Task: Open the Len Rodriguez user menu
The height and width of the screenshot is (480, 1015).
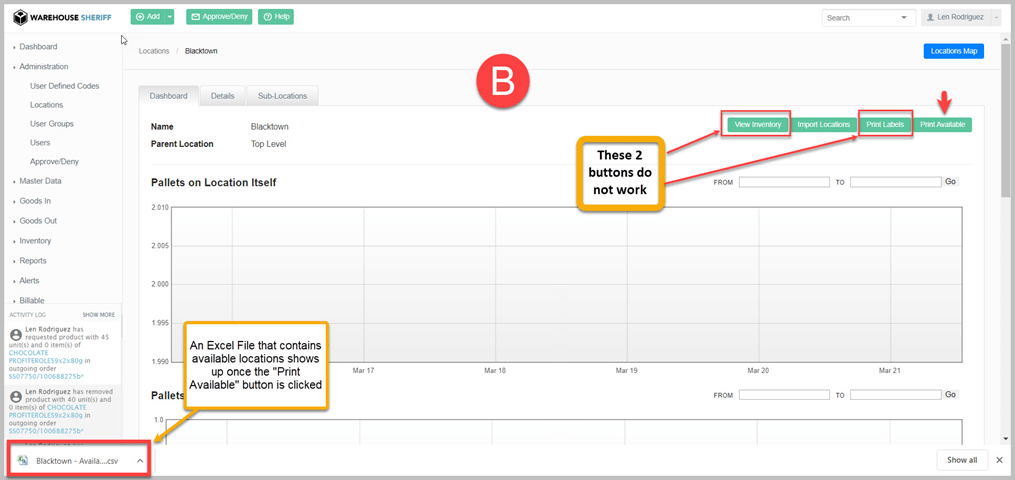Action: pyautogui.click(x=960, y=17)
